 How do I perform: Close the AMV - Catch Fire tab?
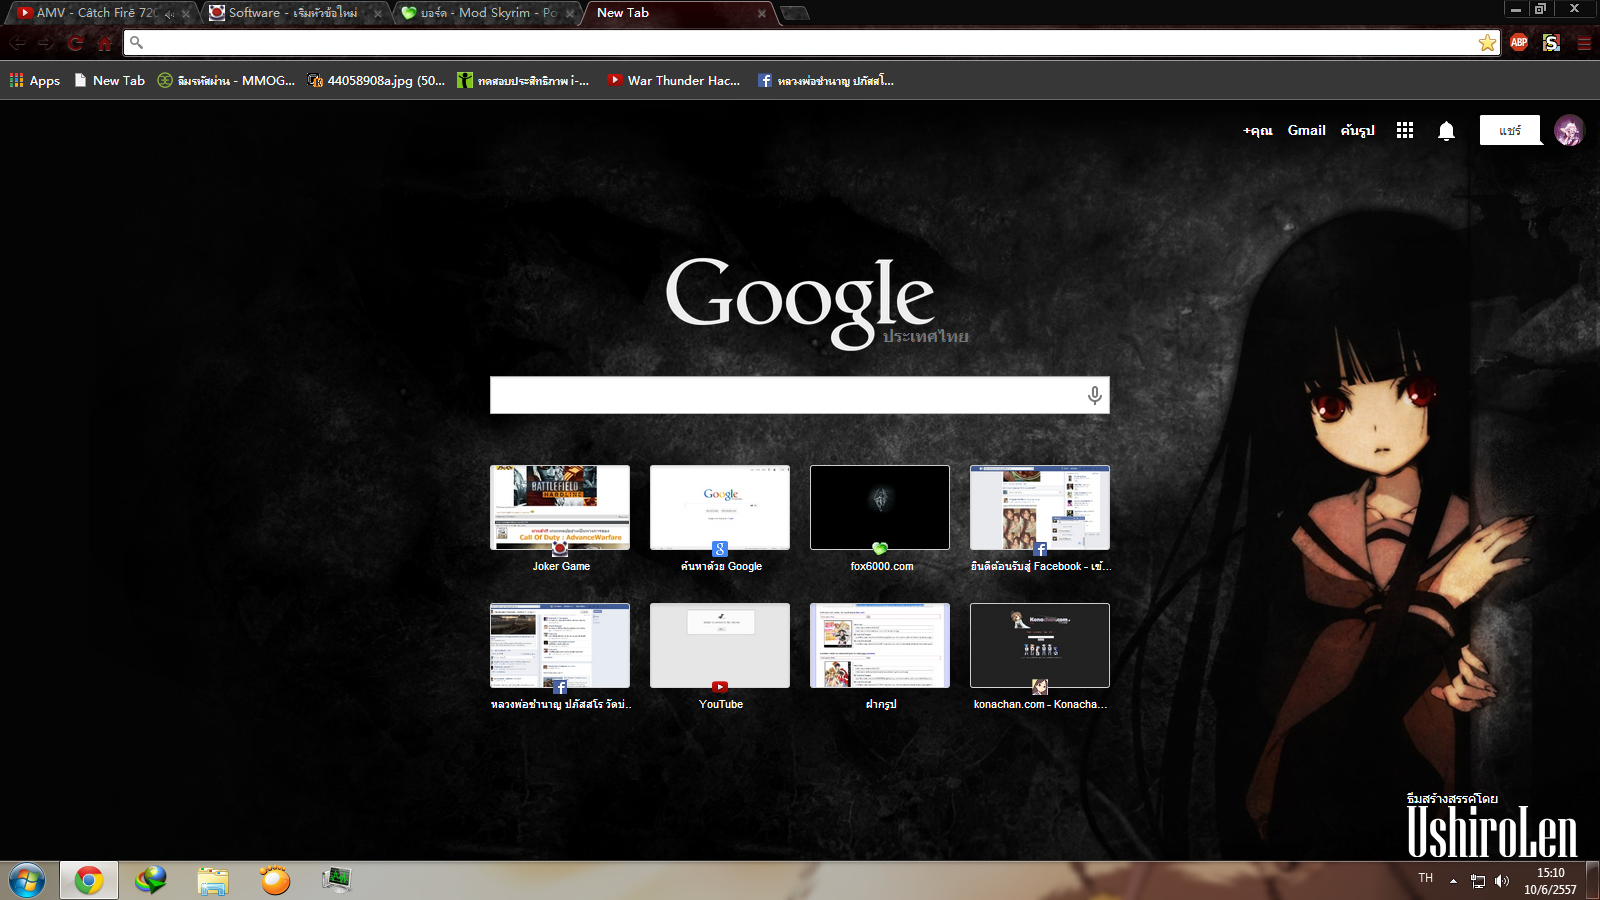[186, 14]
